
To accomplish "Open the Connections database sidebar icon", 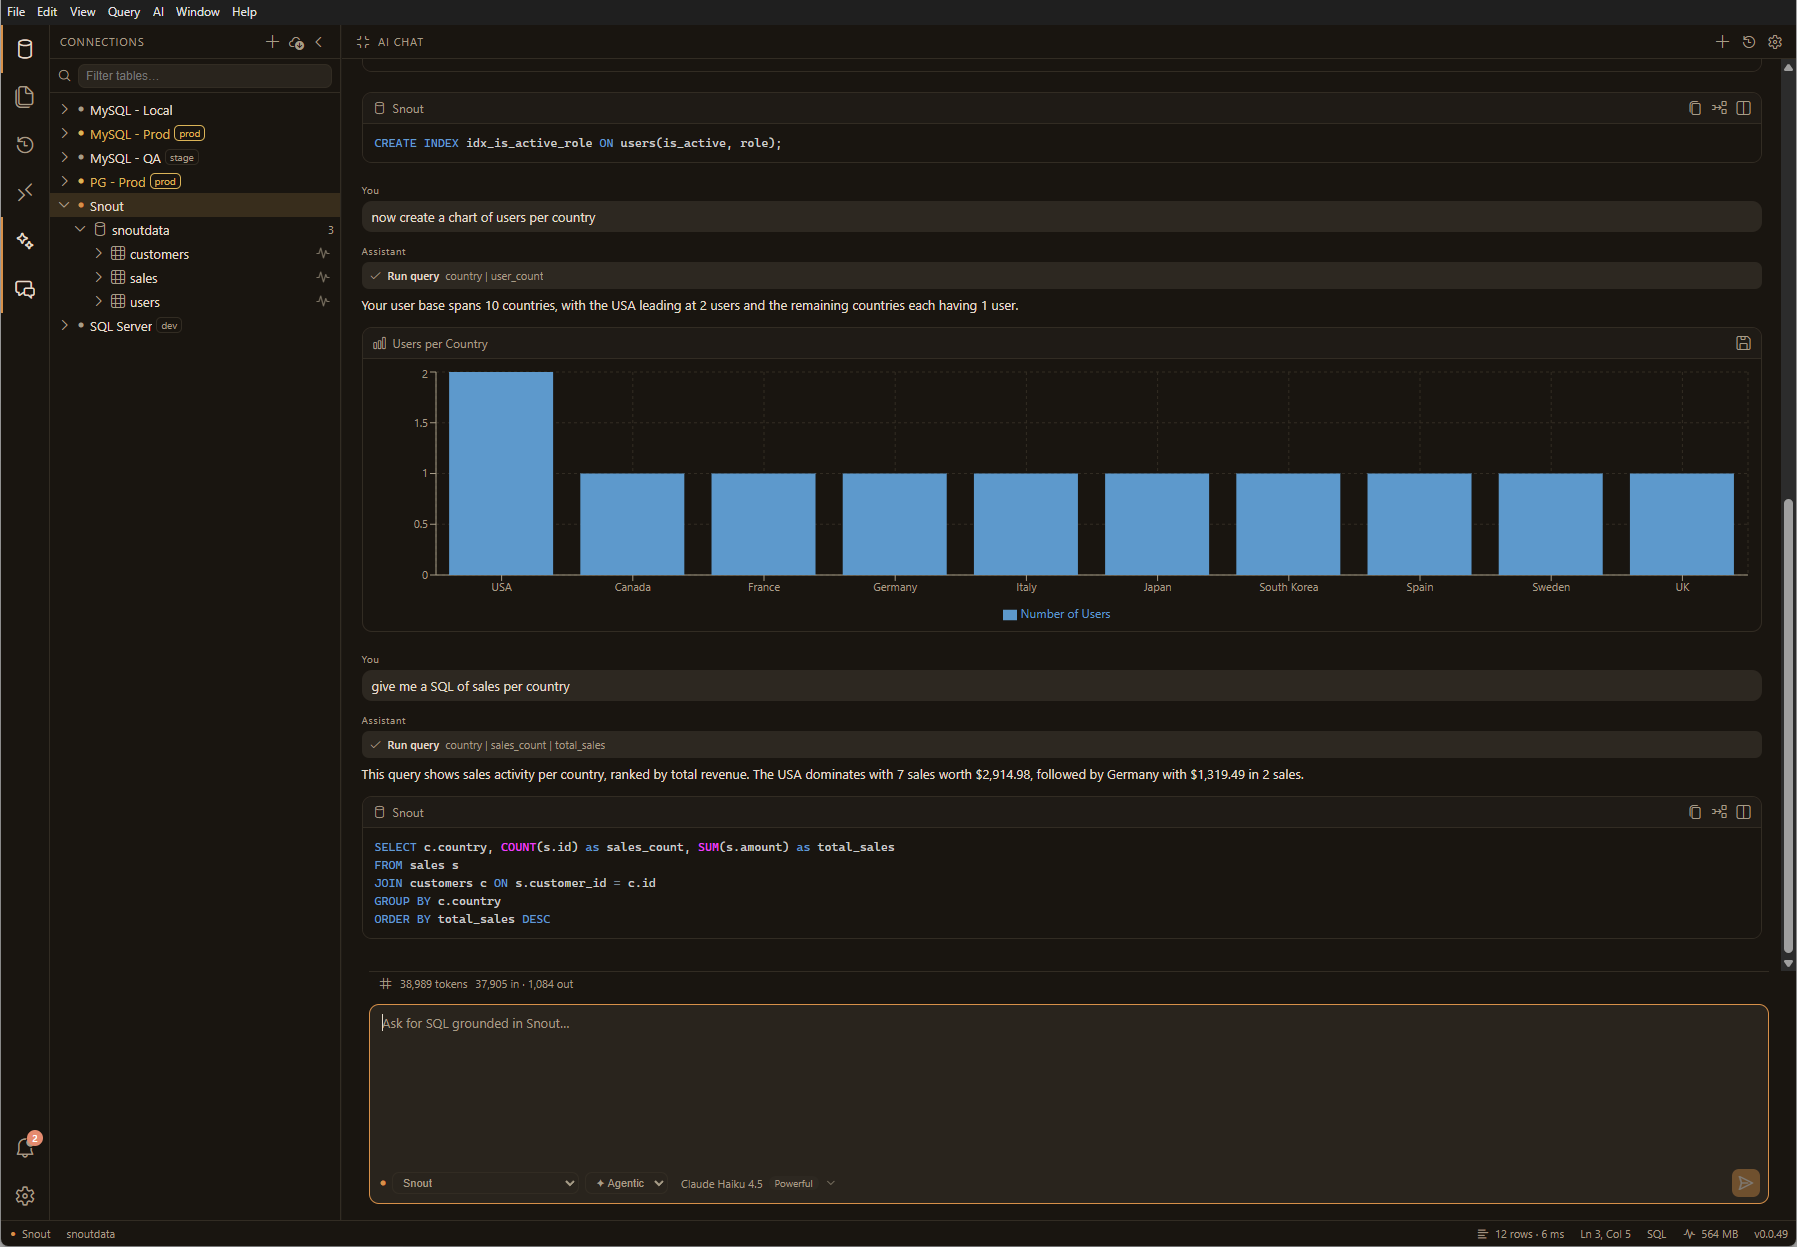I will tap(25, 49).
